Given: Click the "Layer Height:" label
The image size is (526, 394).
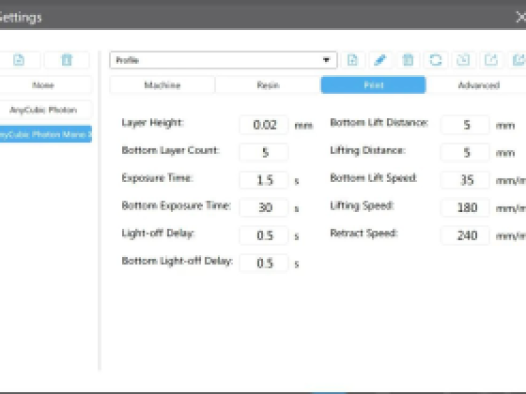Looking at the screenshot, I should tap(153, 123).
